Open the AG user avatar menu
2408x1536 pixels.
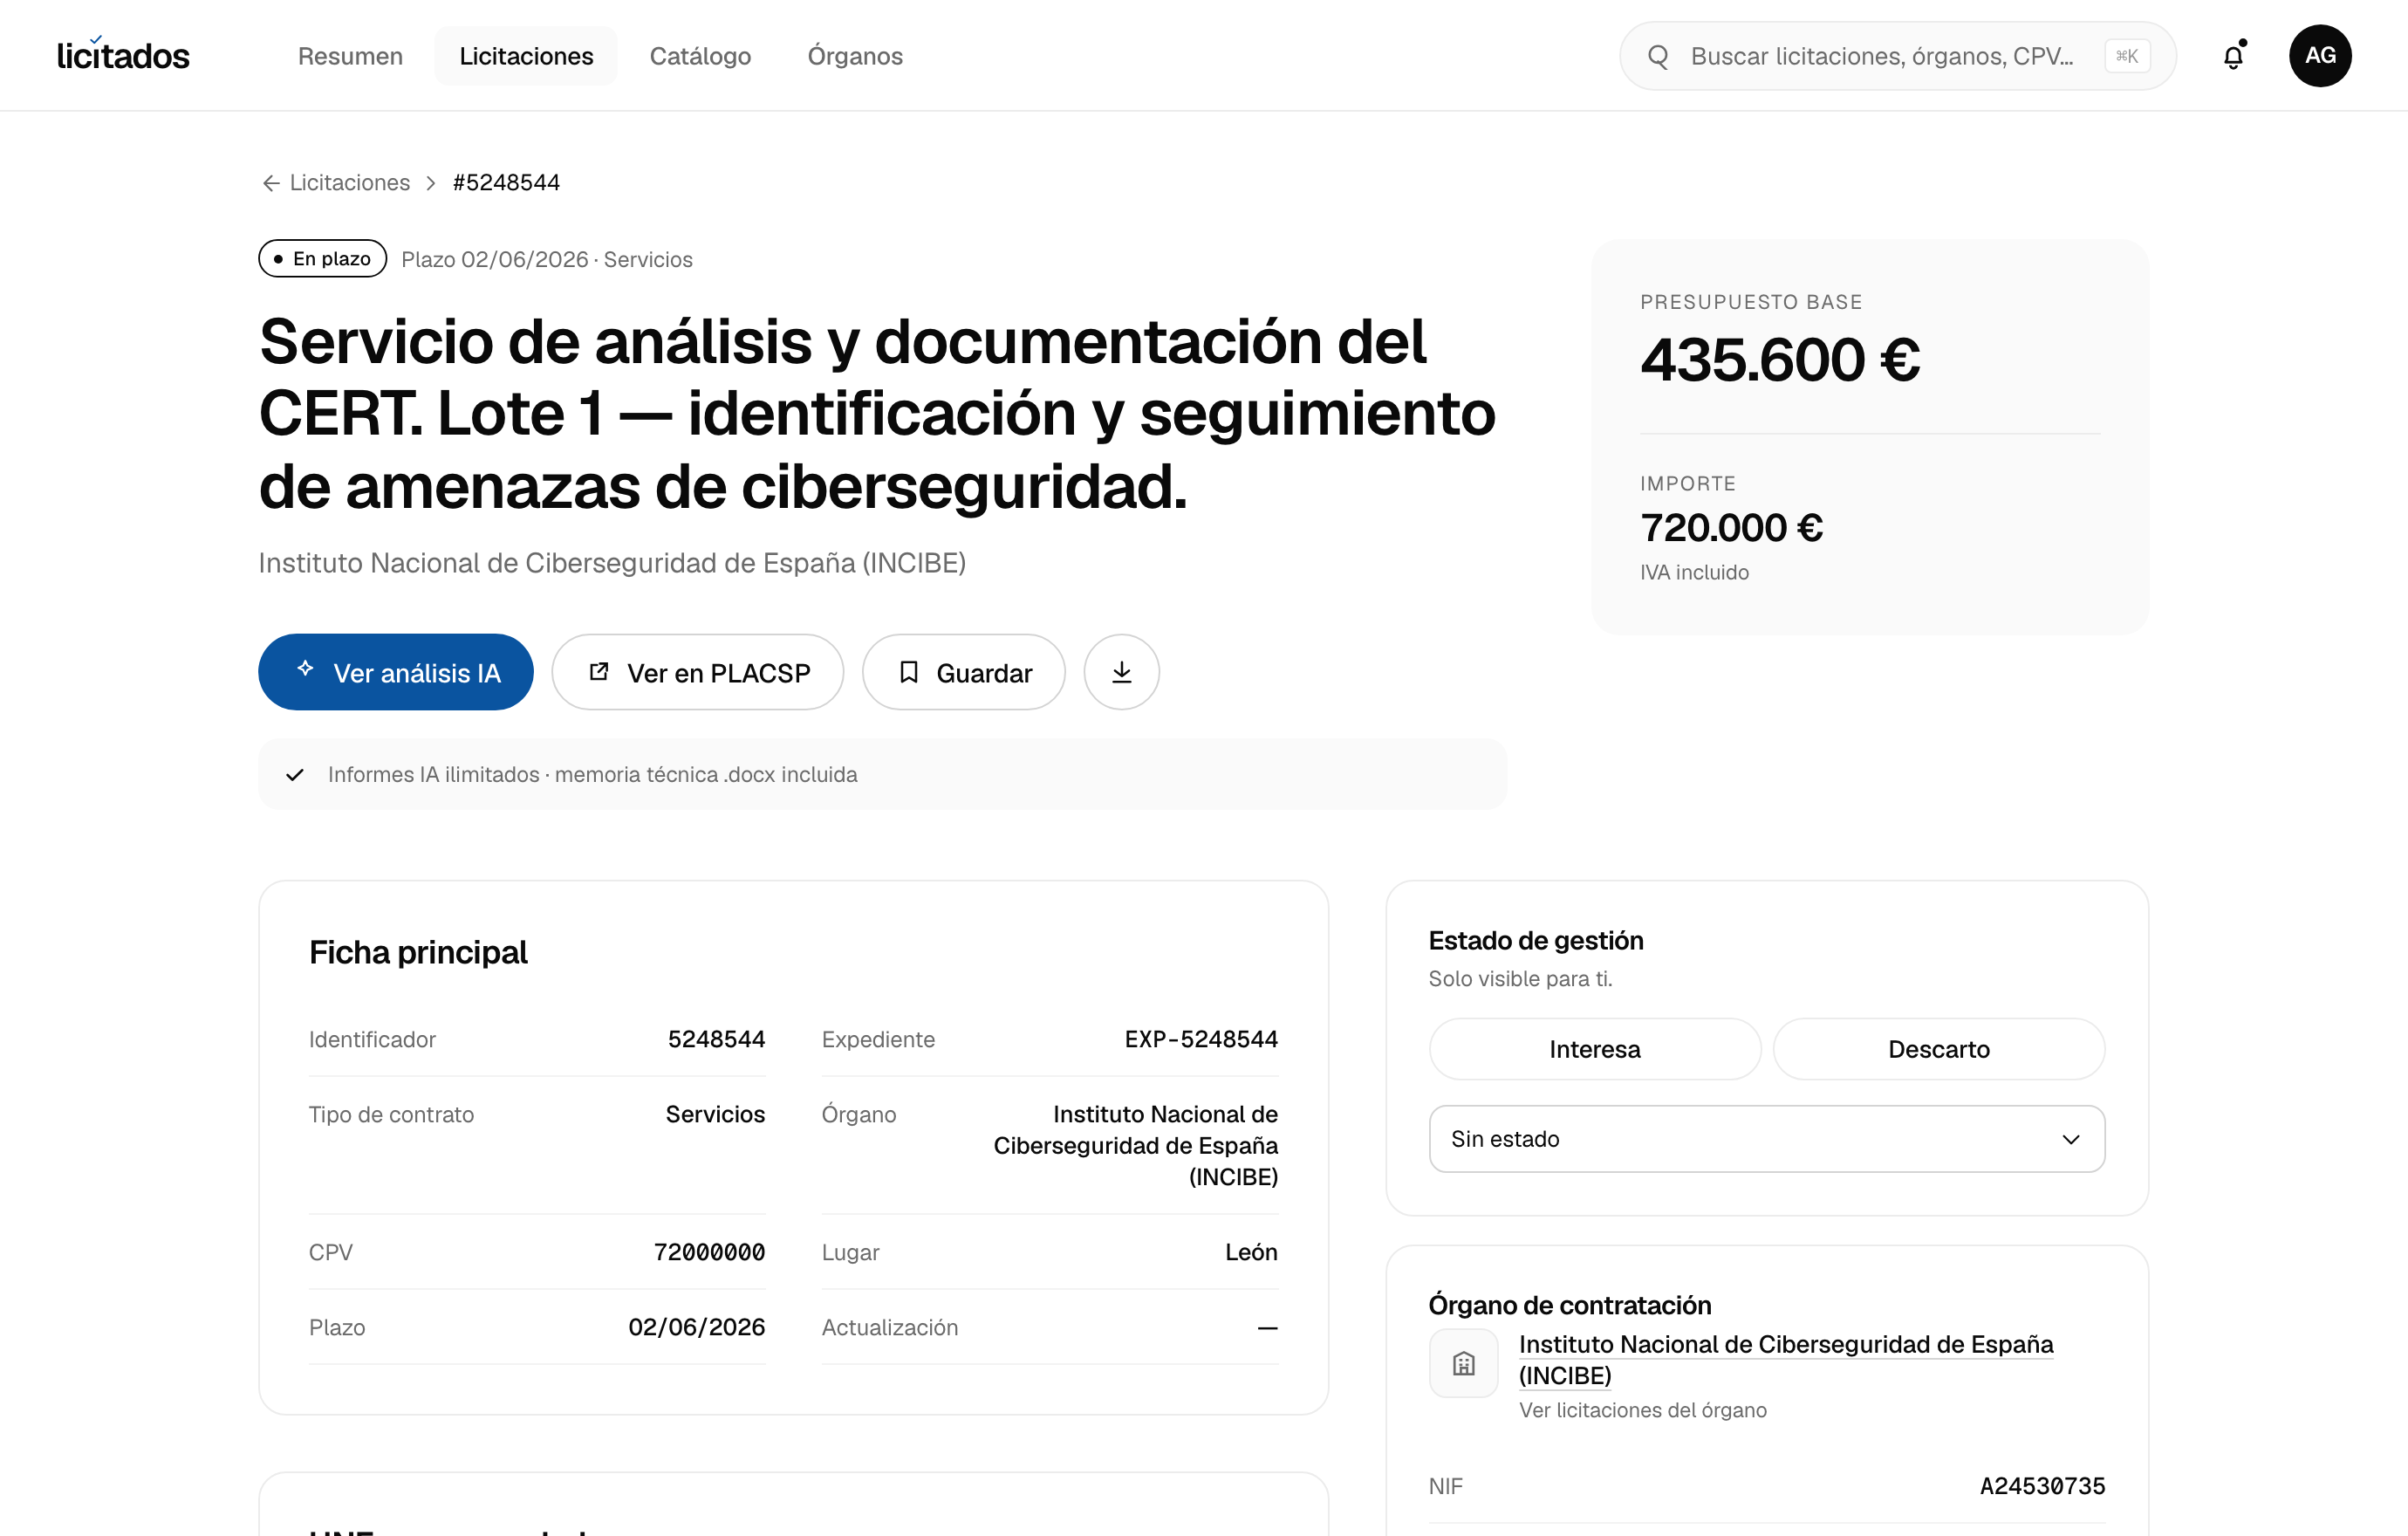tap(2320, 56)
